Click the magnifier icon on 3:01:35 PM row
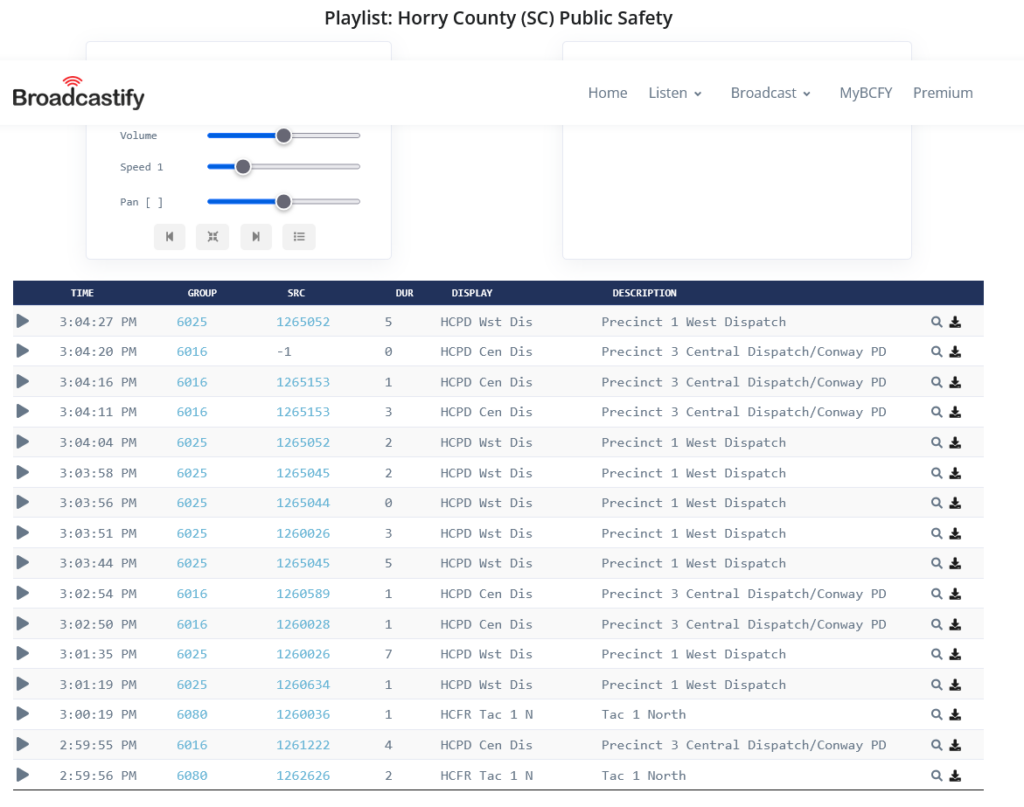The height and width of the screenshot is (807, 1024). pos(936,655)
